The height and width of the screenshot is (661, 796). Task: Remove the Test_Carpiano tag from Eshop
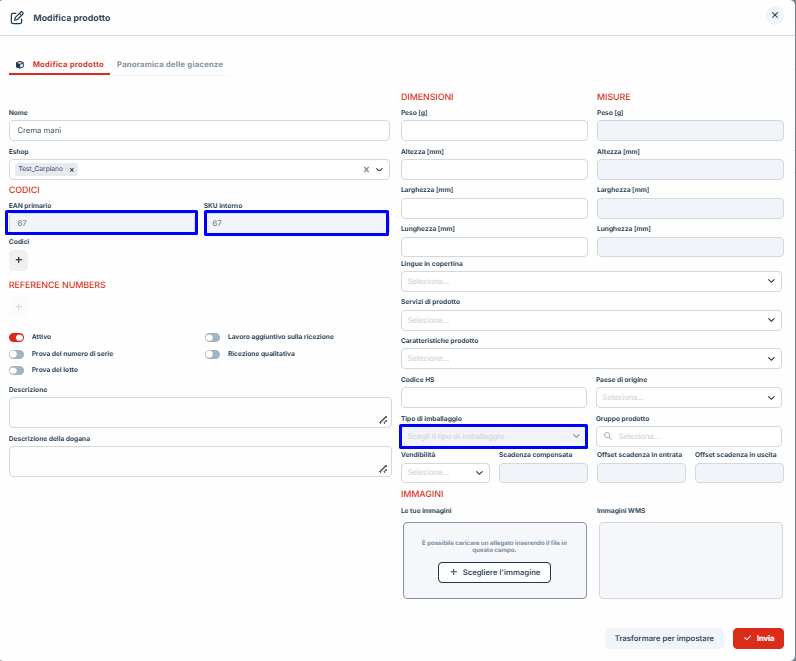(72, 170)
